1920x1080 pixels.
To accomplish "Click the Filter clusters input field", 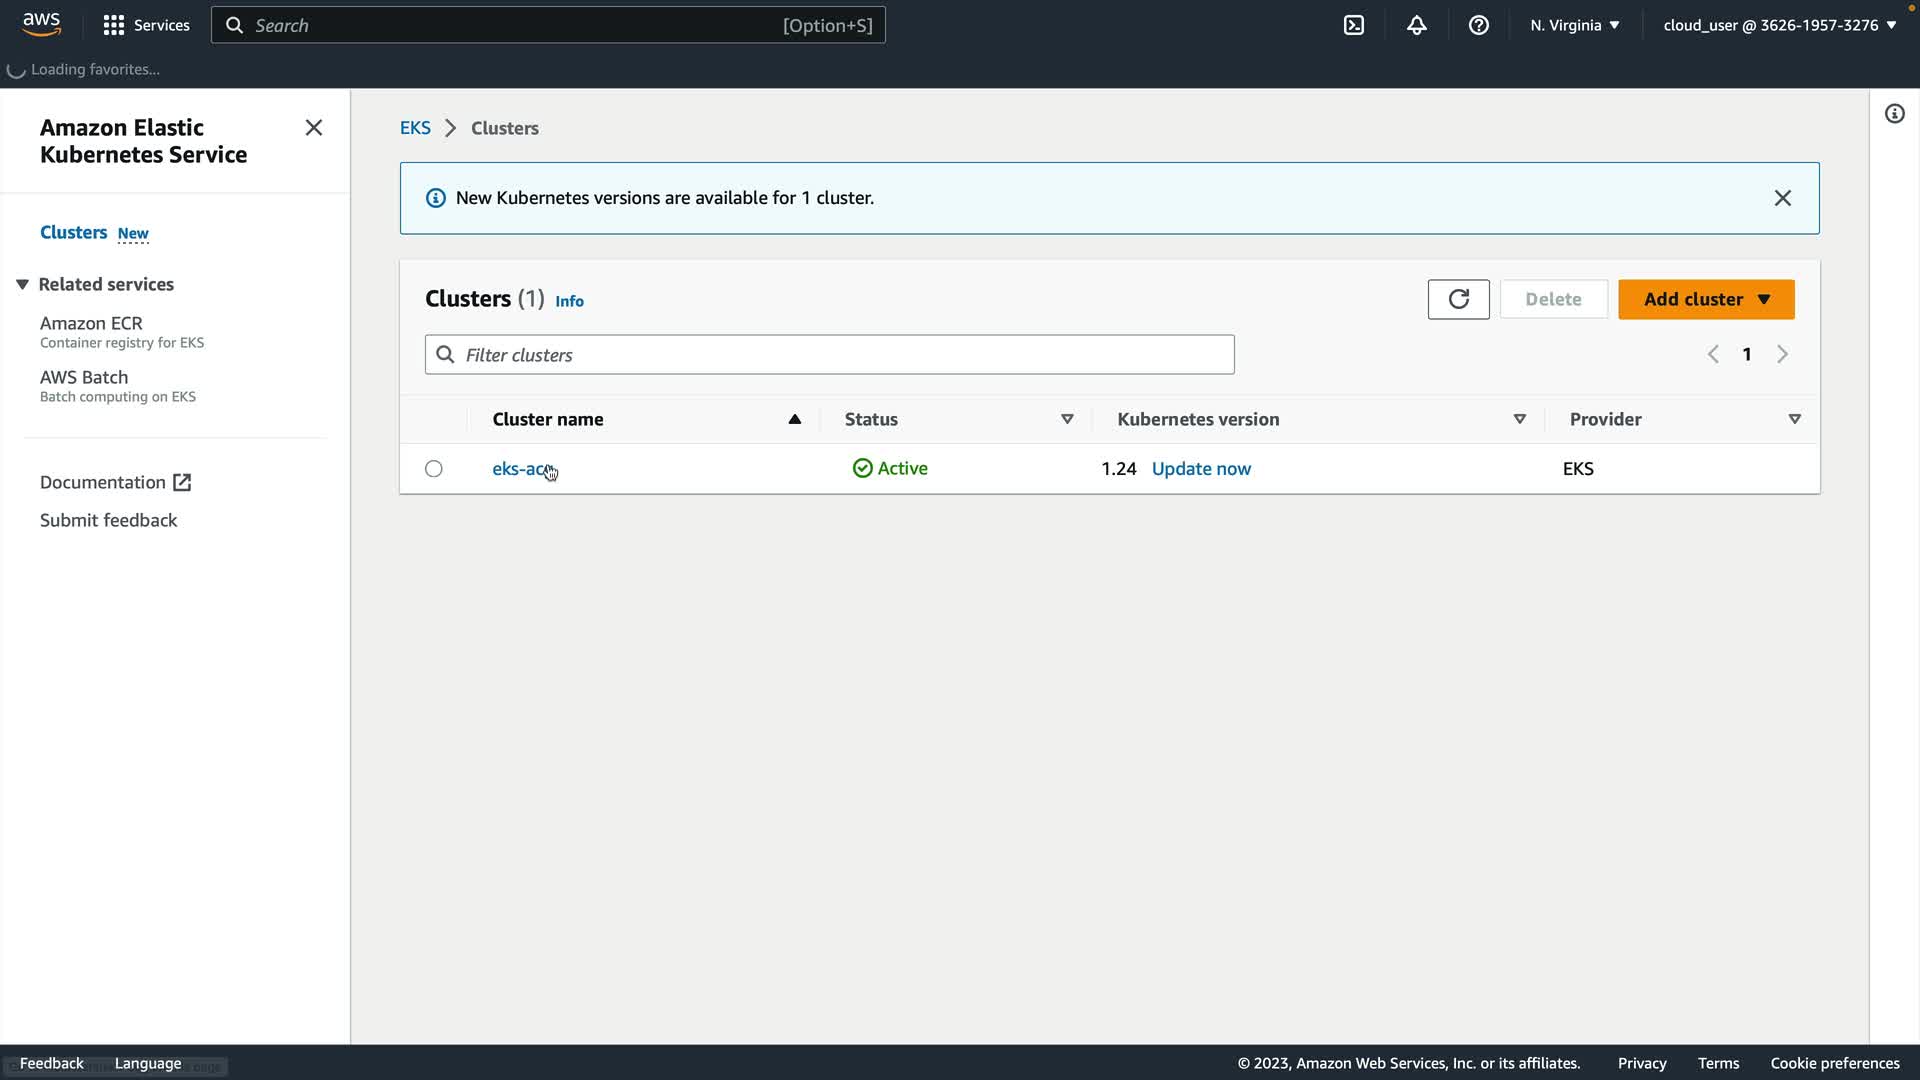I will coord(830,355).
